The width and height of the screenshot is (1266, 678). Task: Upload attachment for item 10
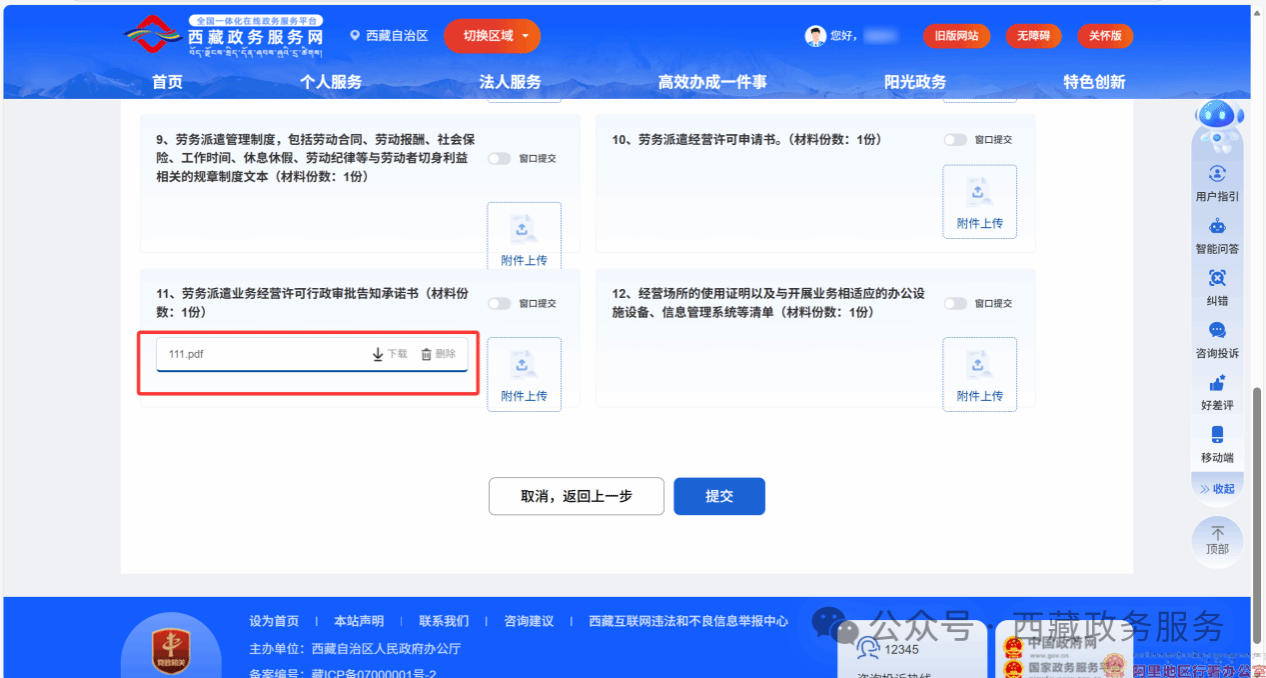tap(979, 202)
